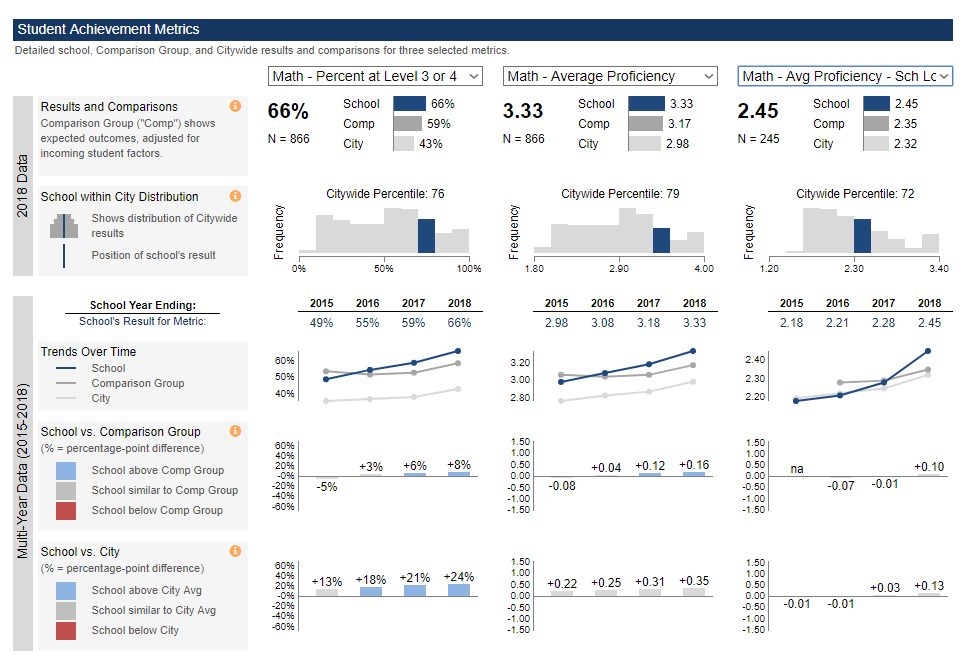Open the Math - Percent at Level 3 or 4 dropdown
This screenshot has height=662, width=965.
(376, 76)
